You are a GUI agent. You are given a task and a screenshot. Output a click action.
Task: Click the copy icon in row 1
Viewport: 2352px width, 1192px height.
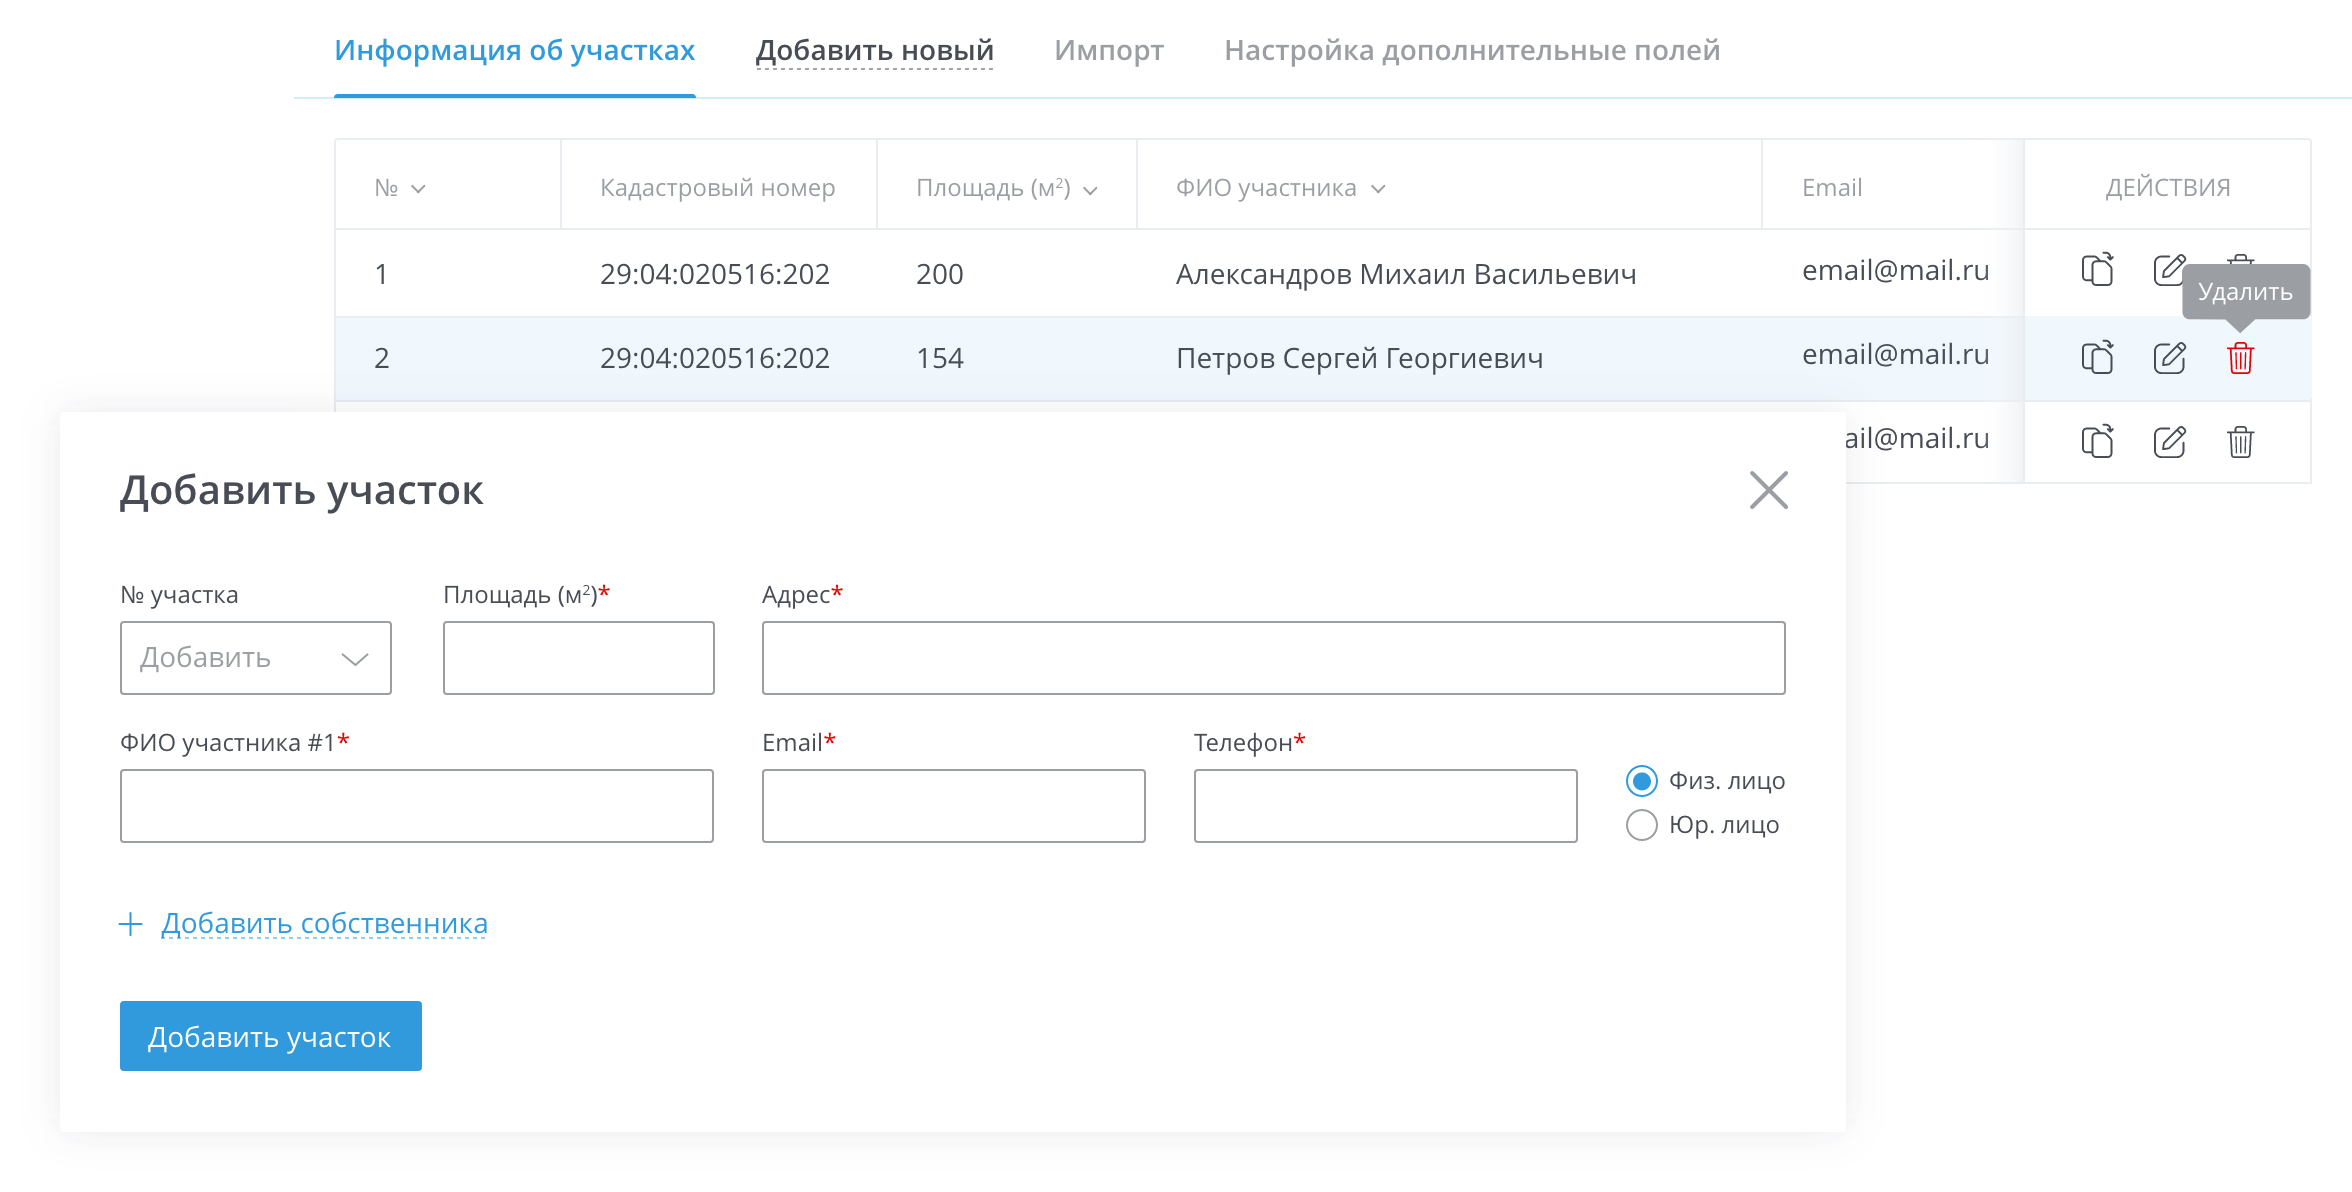(x=2097, y=270)
